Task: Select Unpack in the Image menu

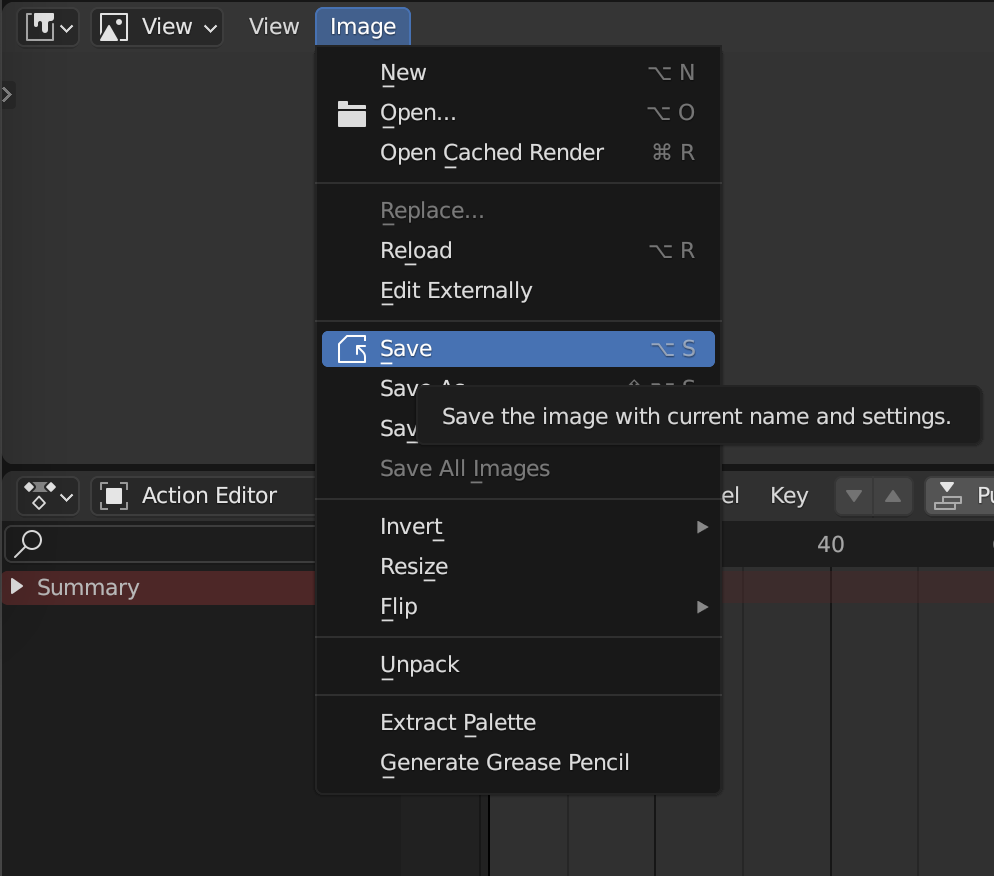Action: pos(518,664)
